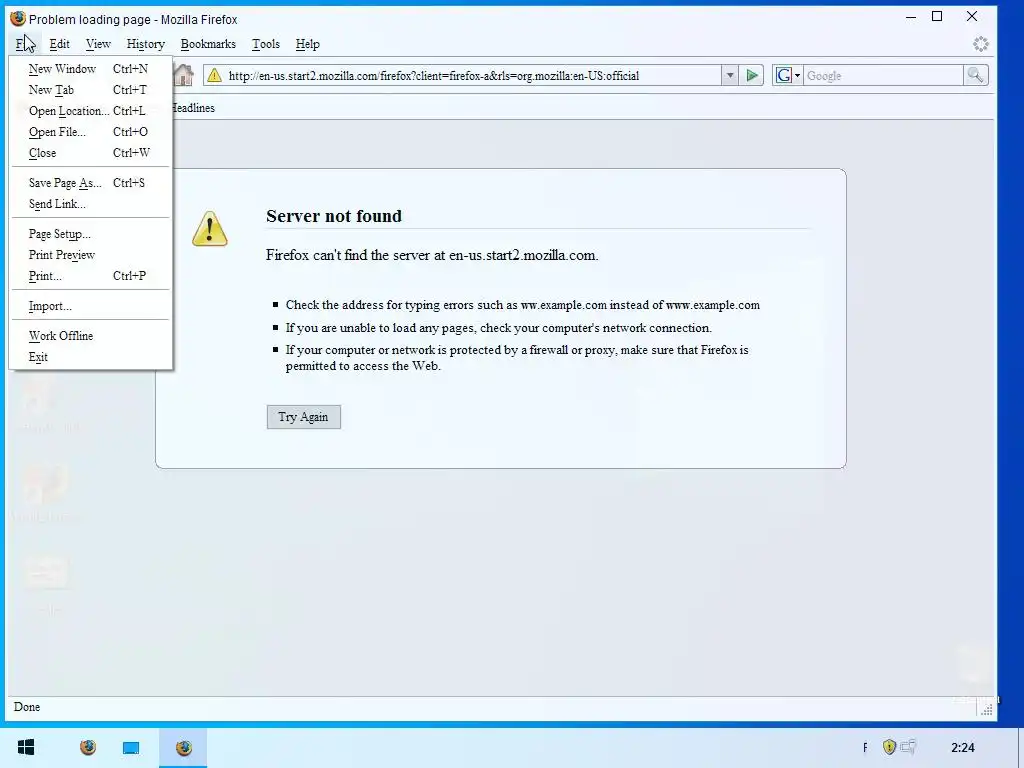Click the search magnifier icon
The height and width of the screenshot is (768, 1024).
[975, 76]
